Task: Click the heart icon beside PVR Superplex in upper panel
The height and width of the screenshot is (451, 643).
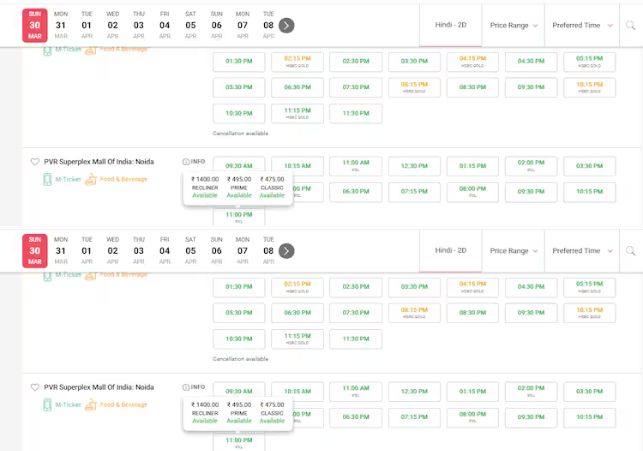Action: (35, 162)
